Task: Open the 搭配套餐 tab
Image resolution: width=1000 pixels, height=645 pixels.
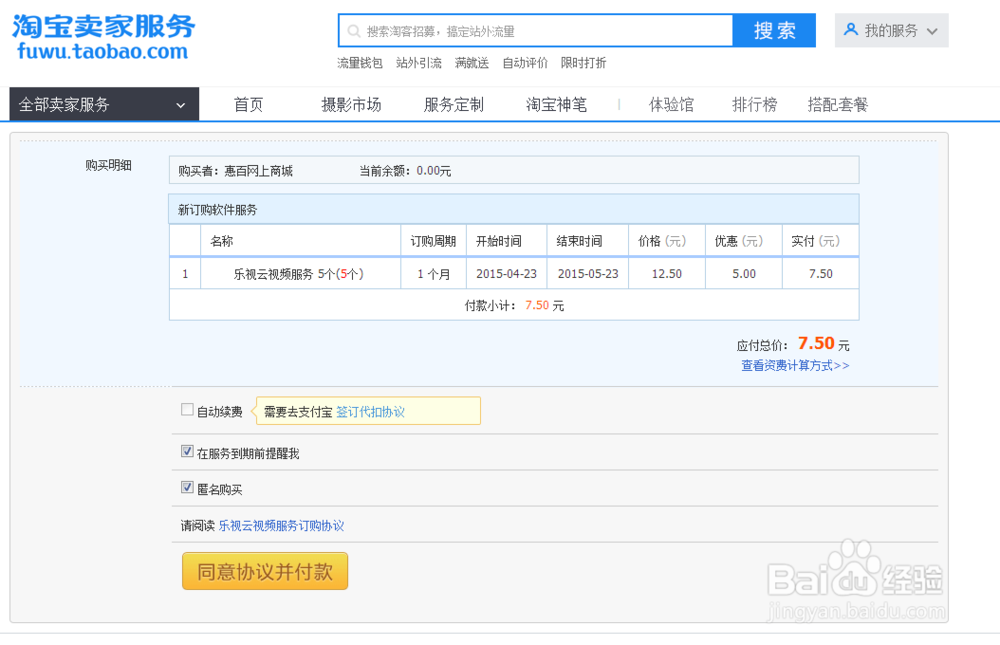Action: point(838,105)
